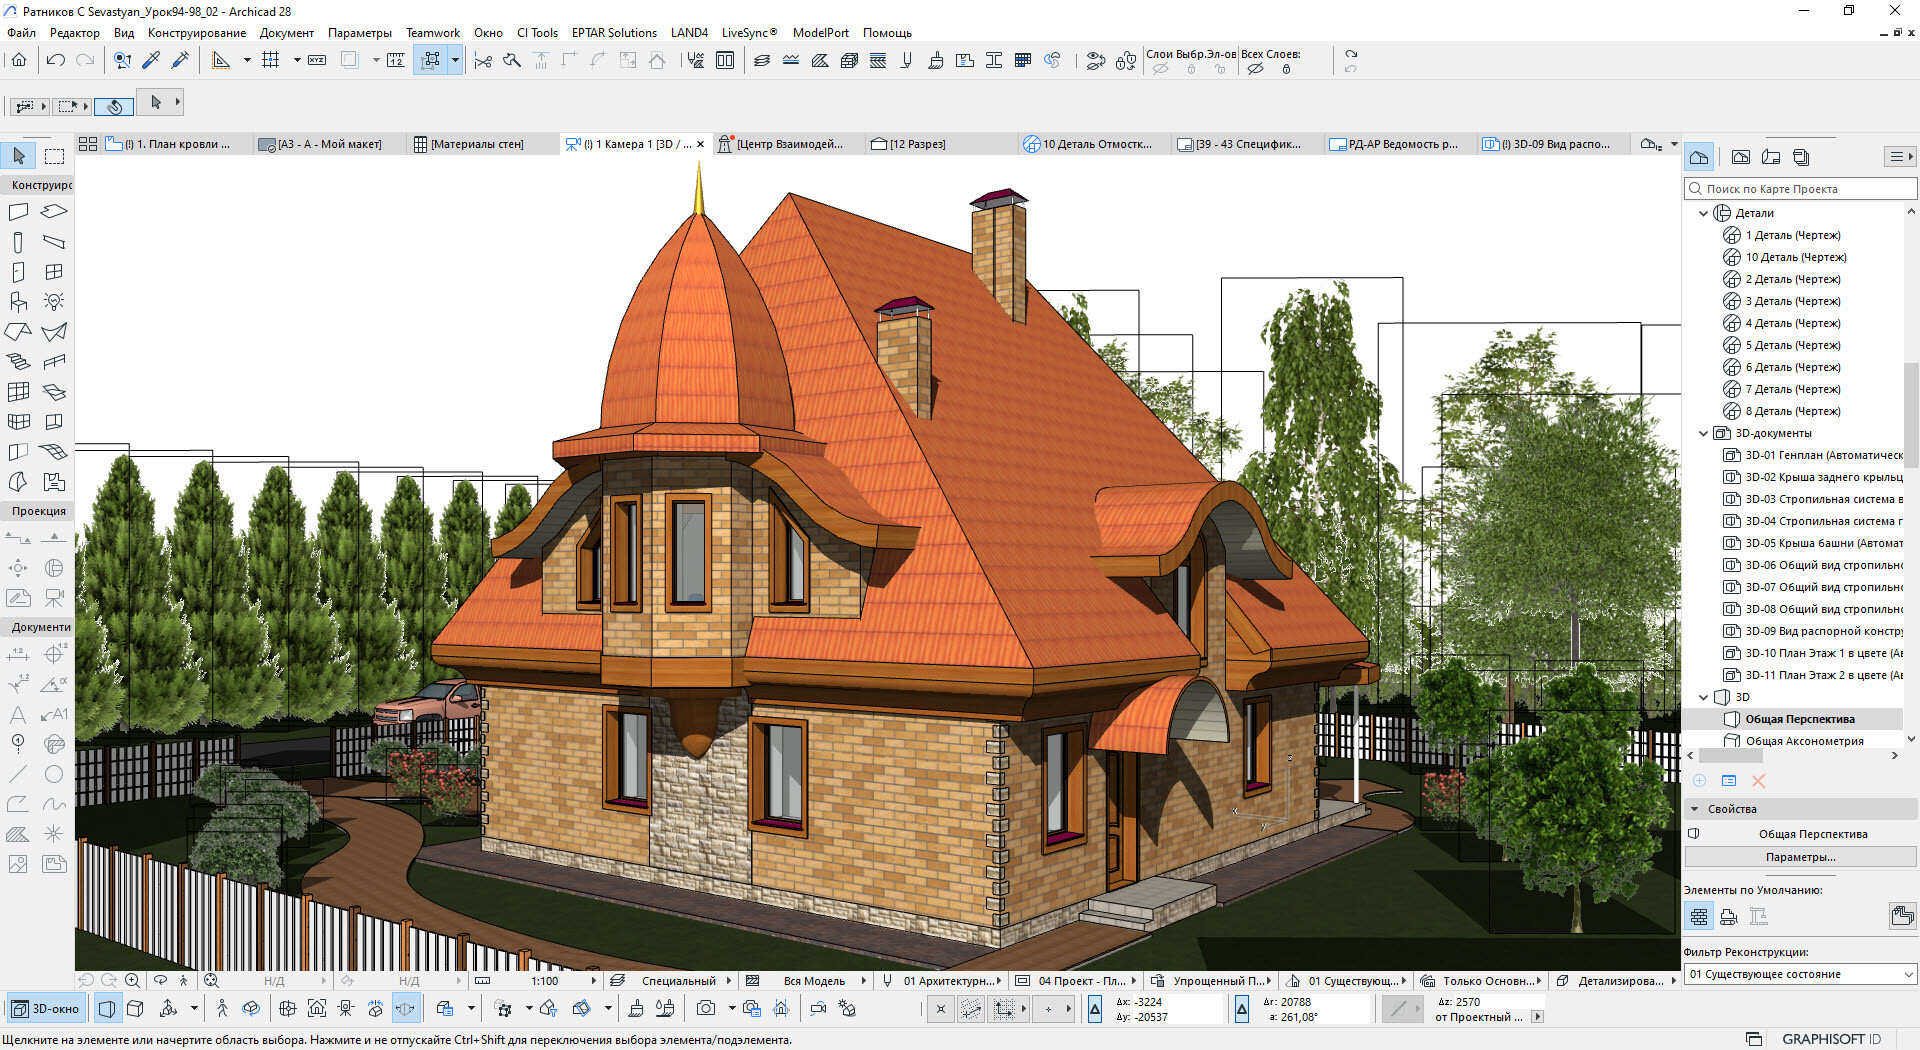Screen dimensions: 1920x1050
Task: Select the Marquee tool in the toolbox
Action: click(x=55, y=156)
